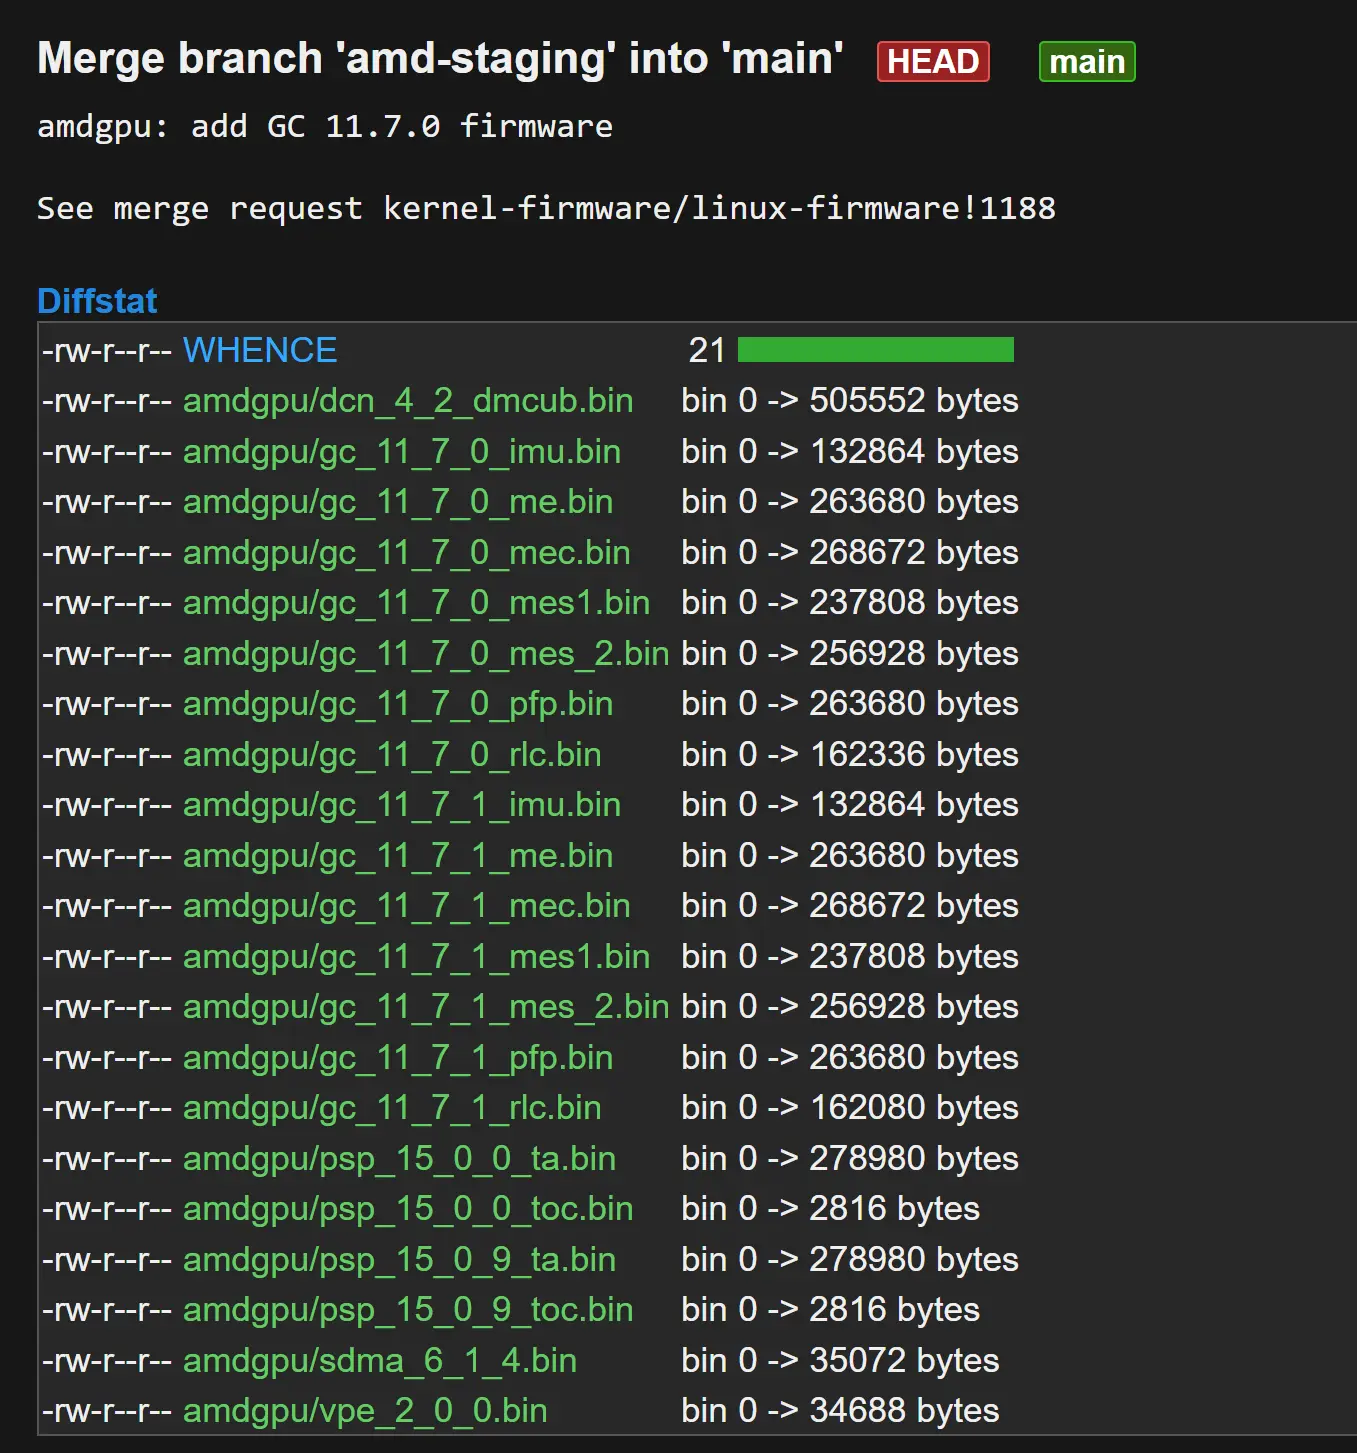This screenshot has width=1357, height=1453.
Task: Open the Diffstat heading link
Action: [97, 301]
